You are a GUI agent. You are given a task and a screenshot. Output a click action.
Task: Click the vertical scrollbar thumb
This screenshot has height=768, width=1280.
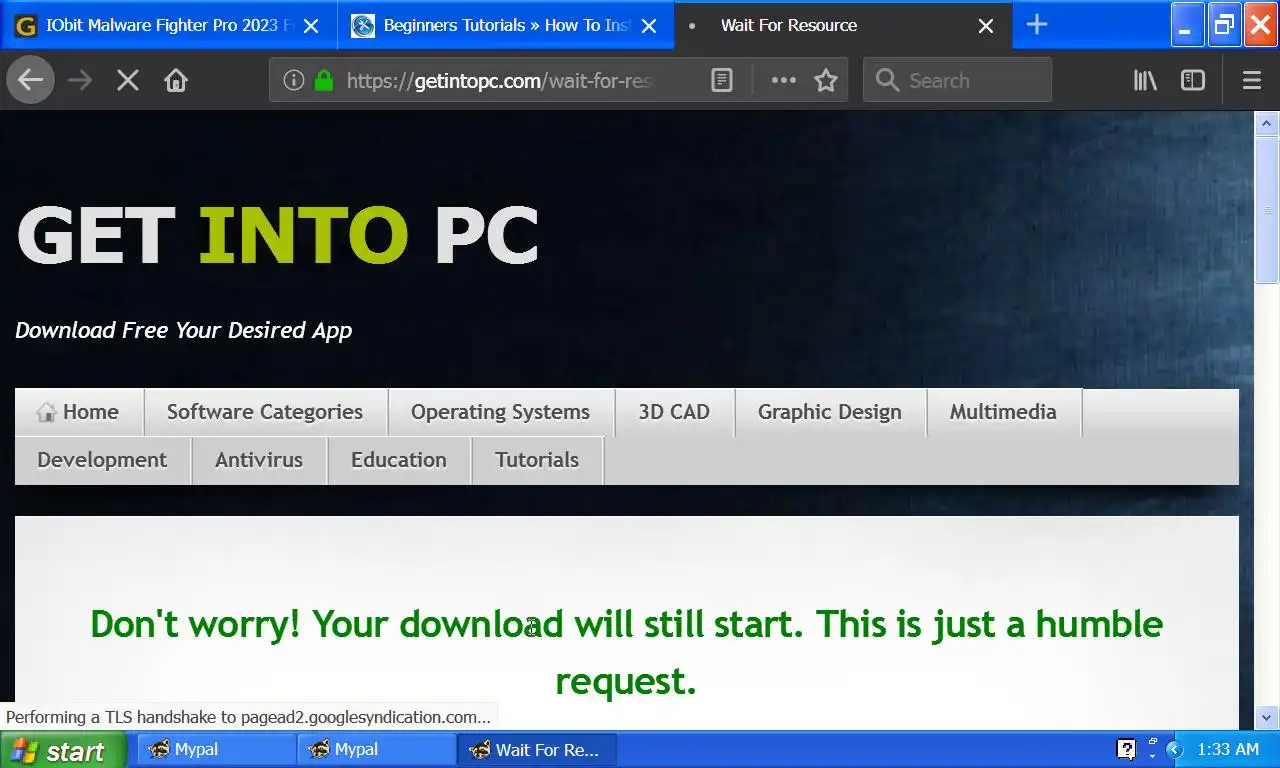pyautogui.click(x=1267, y=210)
